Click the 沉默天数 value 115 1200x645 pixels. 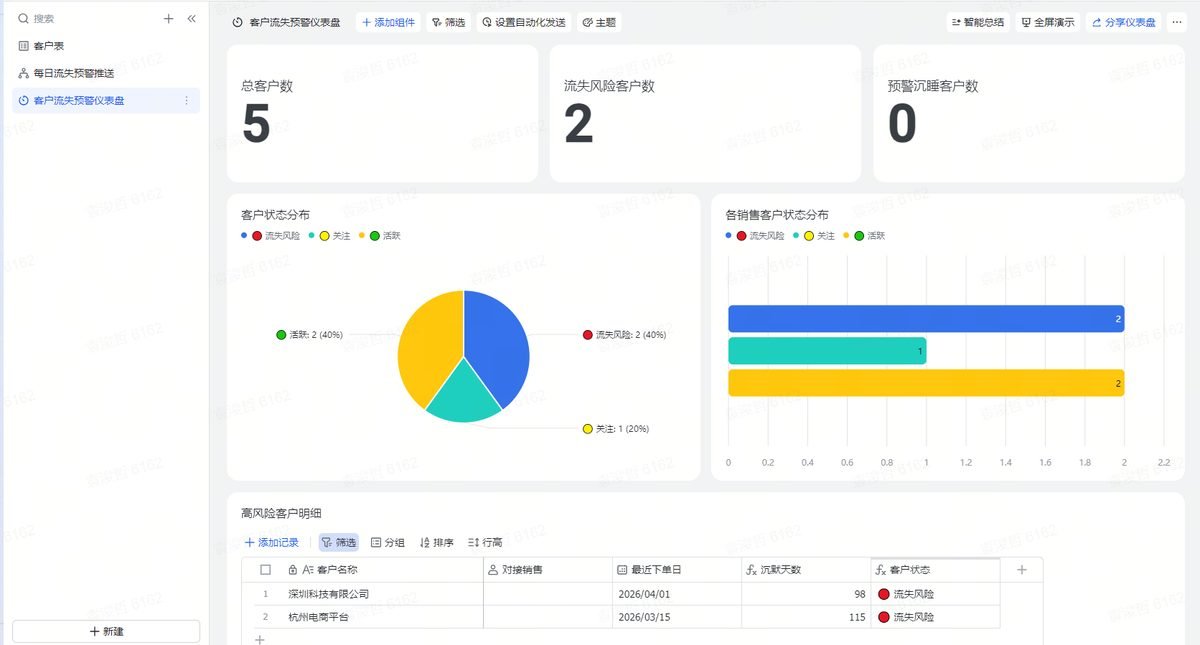806,617
